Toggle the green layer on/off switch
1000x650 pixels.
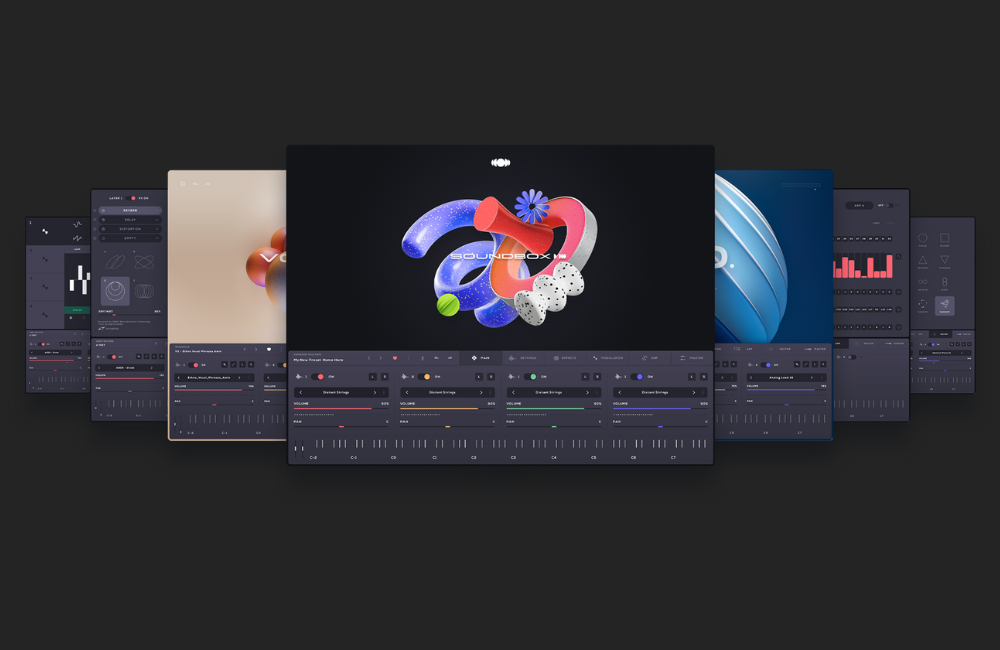click(531, 376)
